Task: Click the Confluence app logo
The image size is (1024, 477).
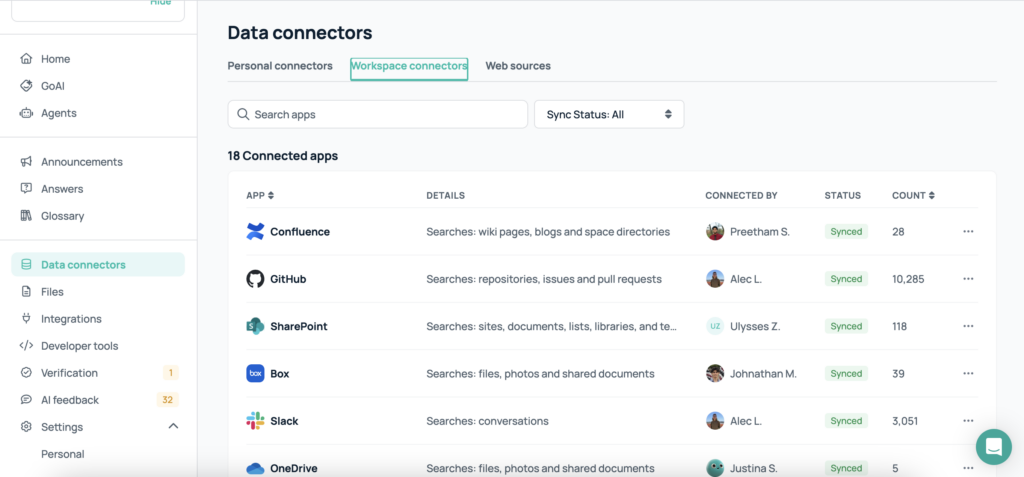Action: pos(255,231)
